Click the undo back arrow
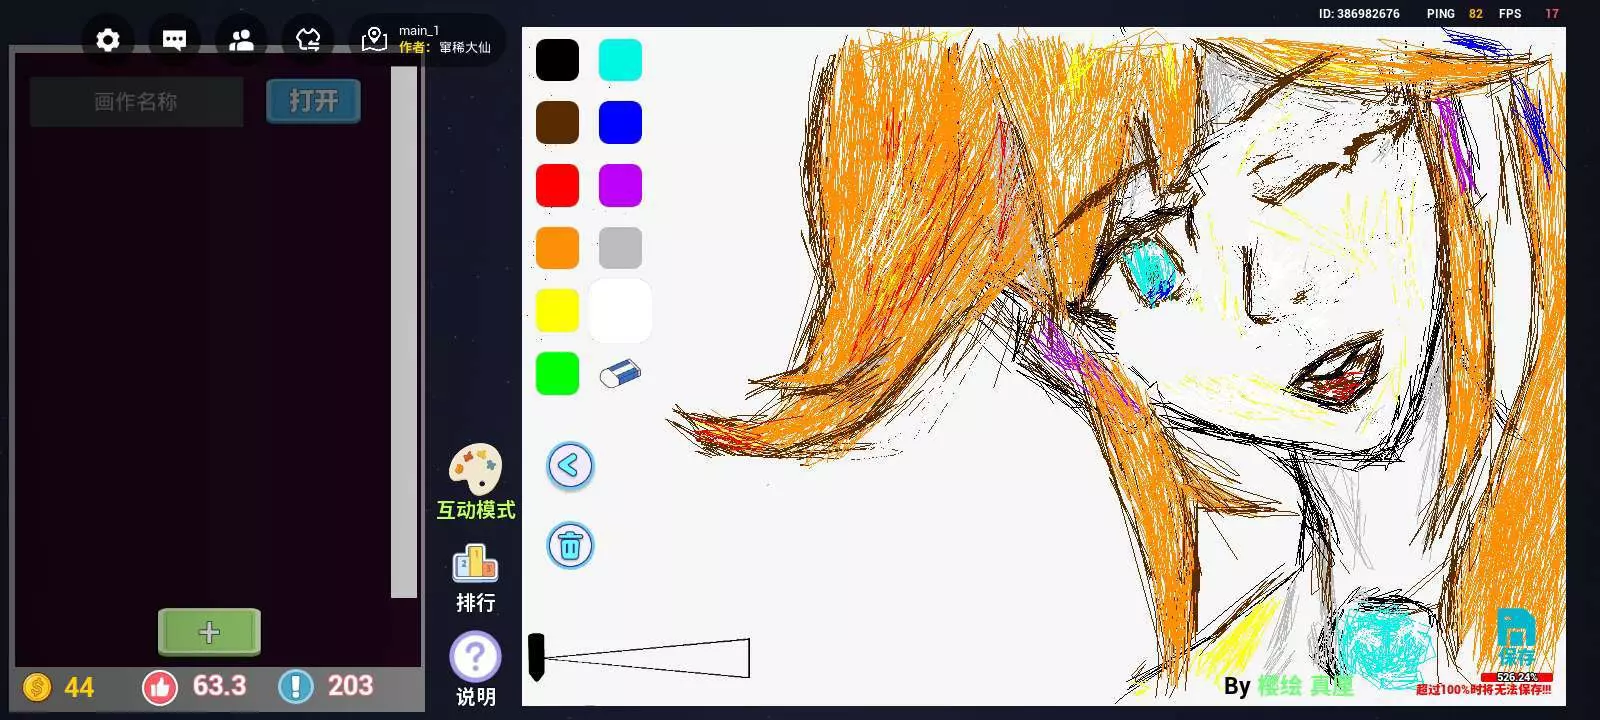This screenshot has height=720, width=1600. point(570,466)
